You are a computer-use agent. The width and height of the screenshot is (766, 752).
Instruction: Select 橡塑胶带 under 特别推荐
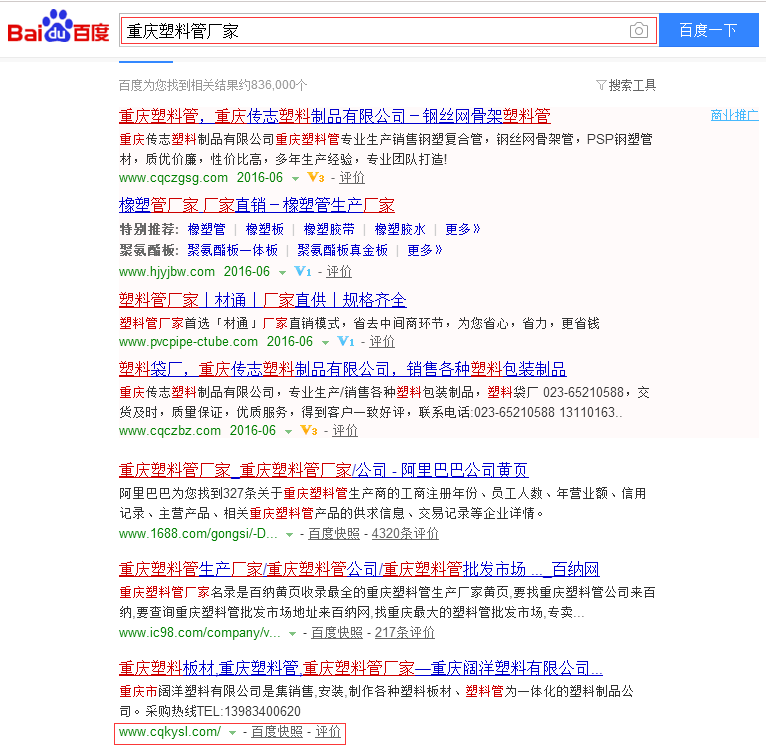click(x=328, y=229)
